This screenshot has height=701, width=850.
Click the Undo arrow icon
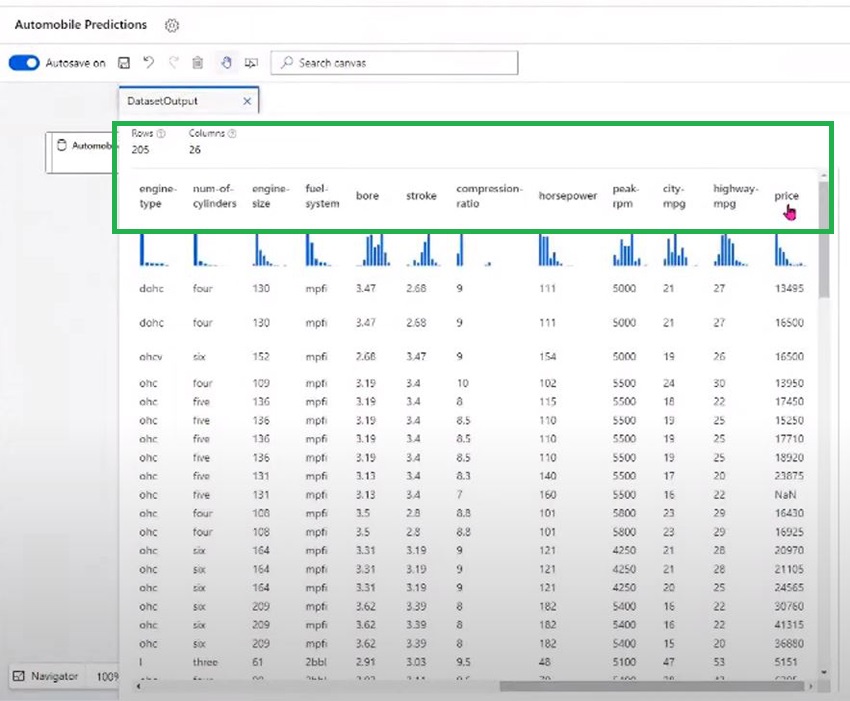[149, 63]
